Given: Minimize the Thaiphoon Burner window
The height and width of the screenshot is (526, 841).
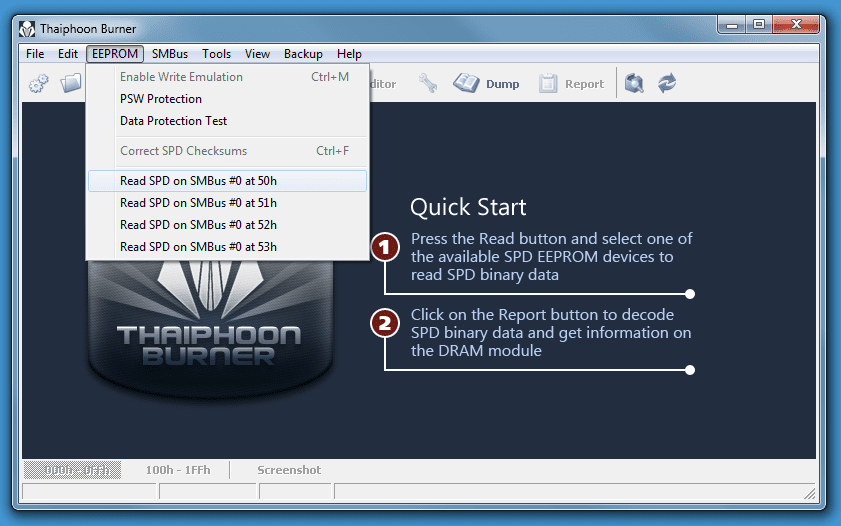Looking at the screenshot, I should (732, 25).
